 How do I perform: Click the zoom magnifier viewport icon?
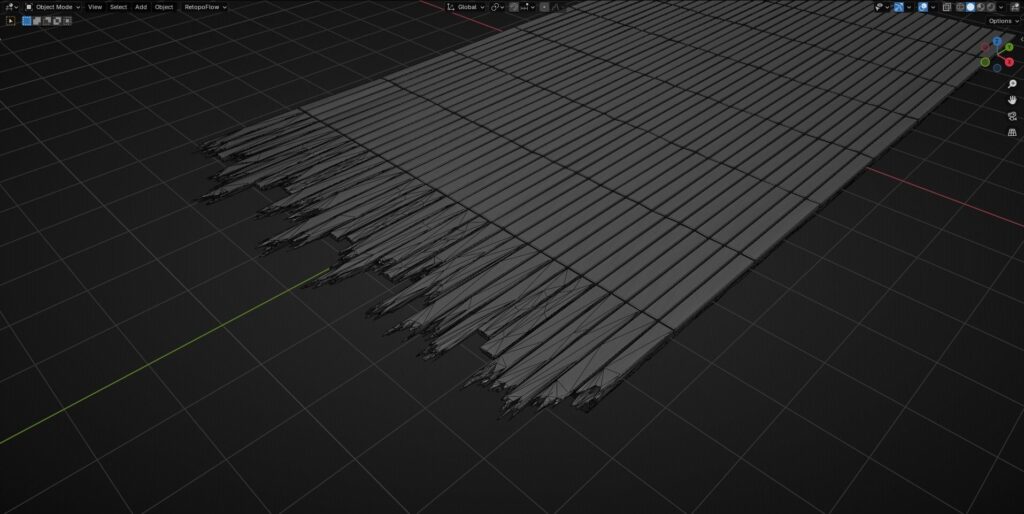(1012, 84)
